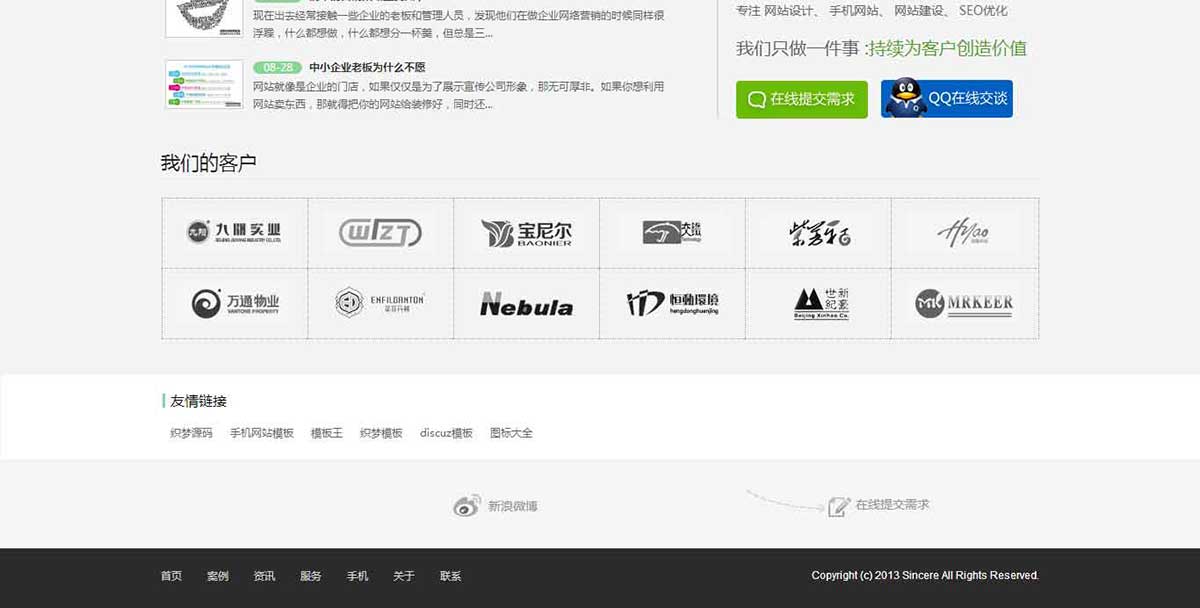Start a chat via QQ在线交谈 button
The image size is (1200, 608).
946,99
